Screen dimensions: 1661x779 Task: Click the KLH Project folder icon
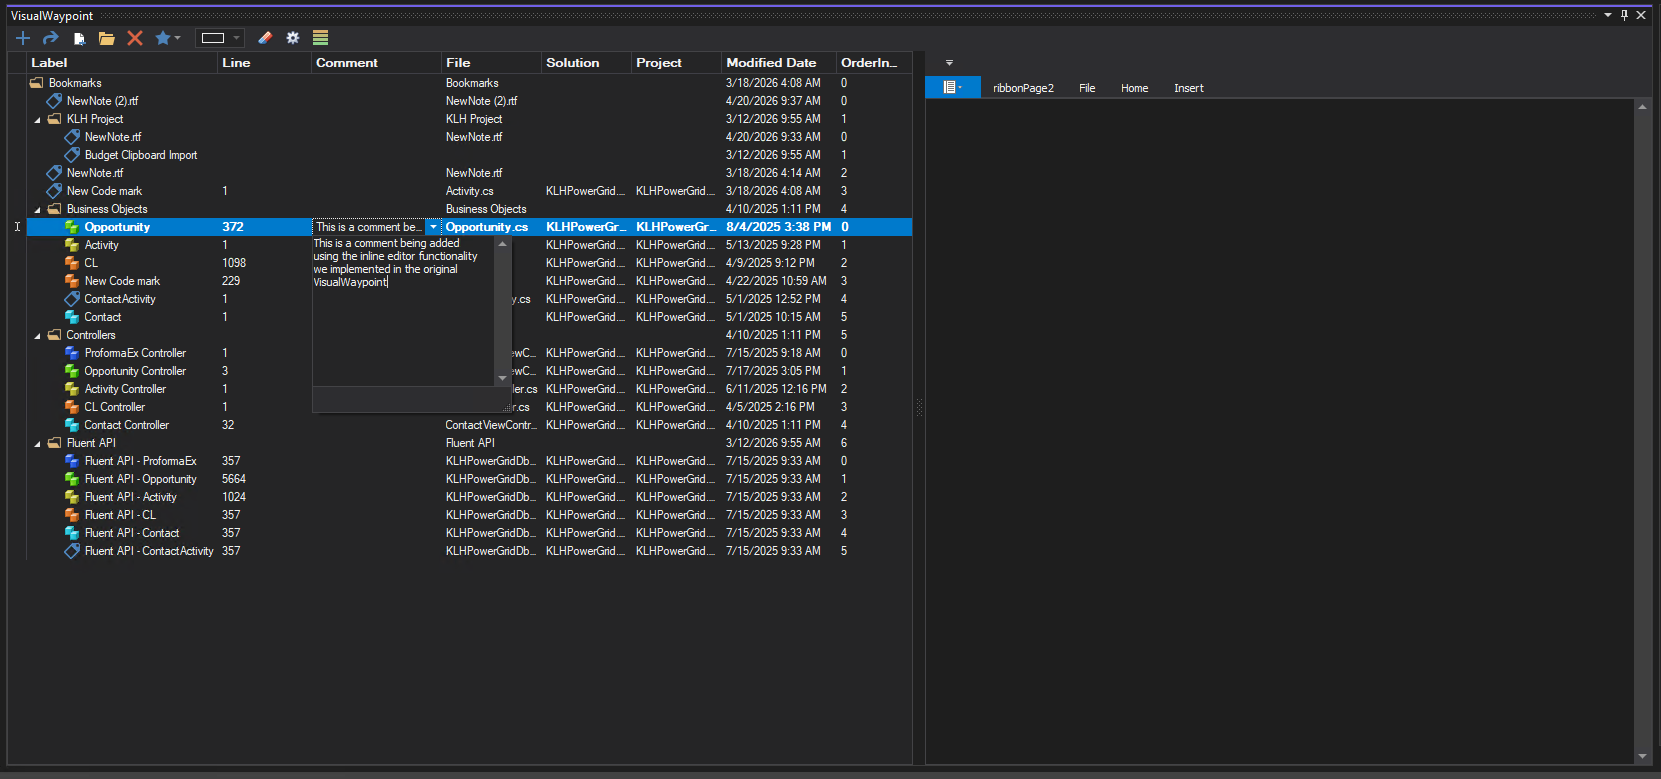(55, 119)
